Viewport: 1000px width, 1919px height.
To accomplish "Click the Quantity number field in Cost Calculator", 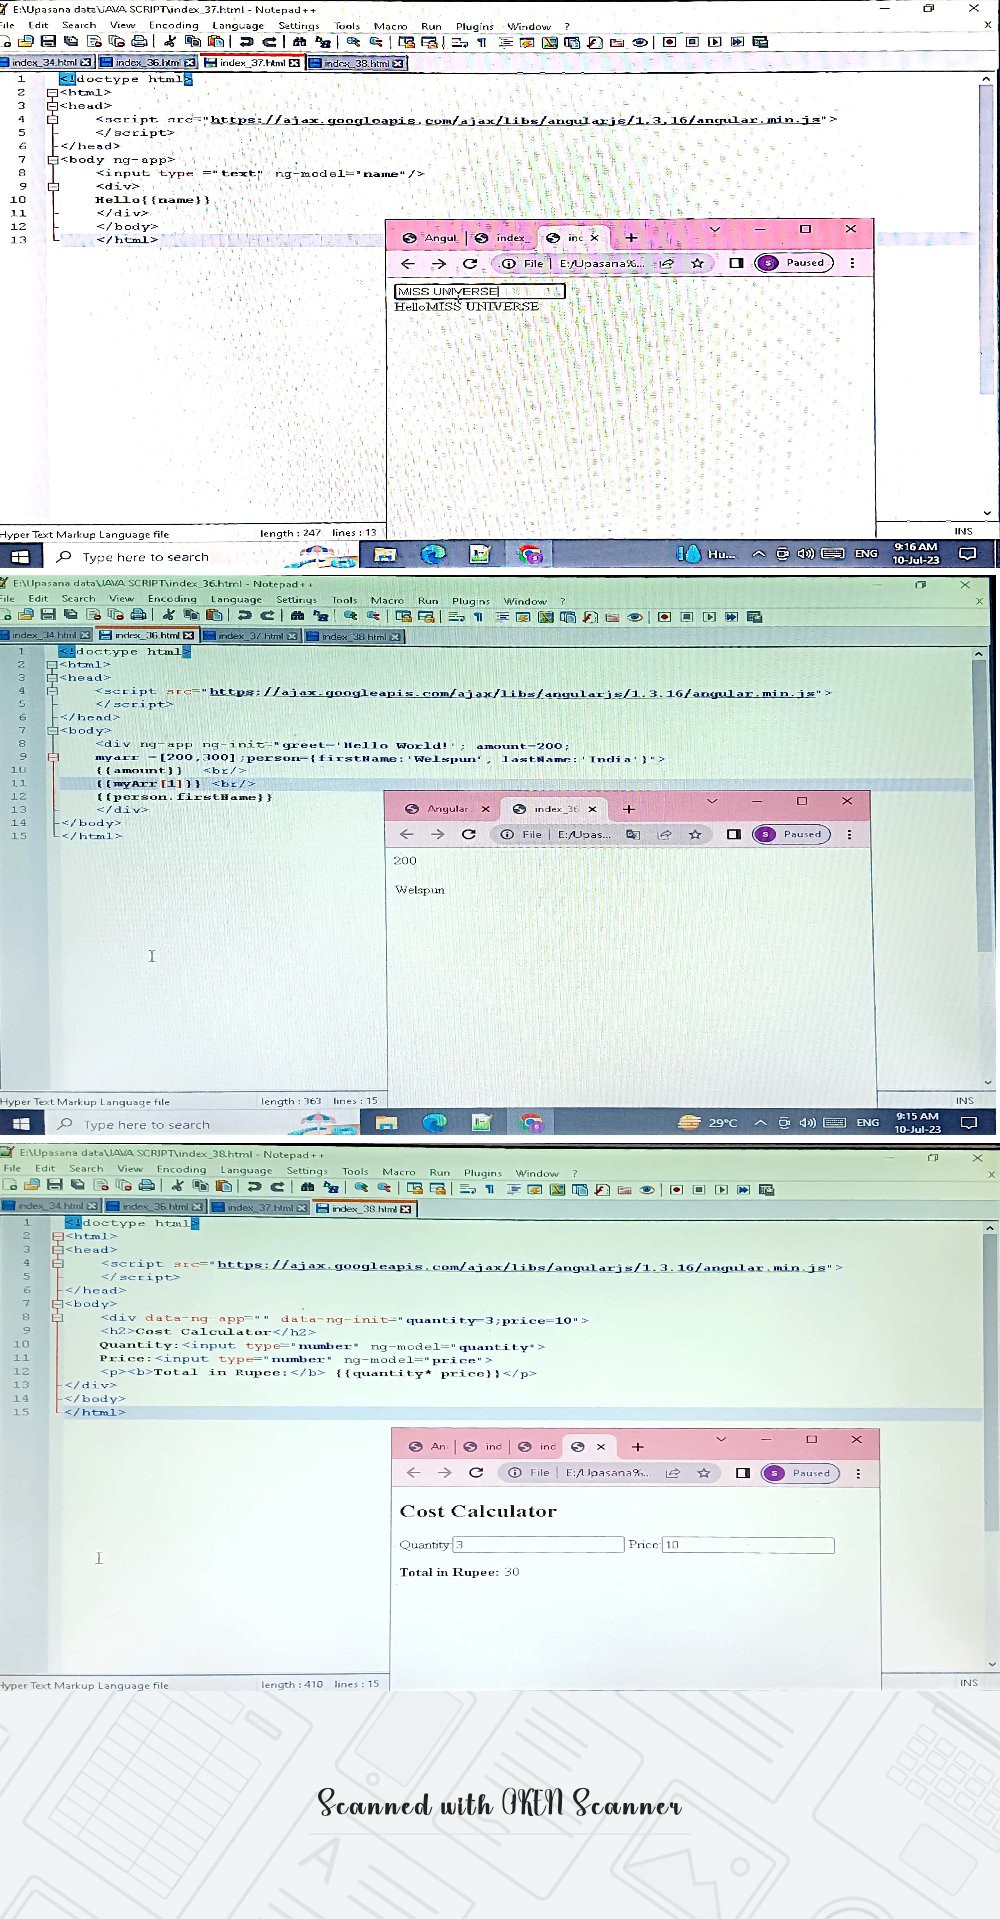I will click(x=538, y=1544).
